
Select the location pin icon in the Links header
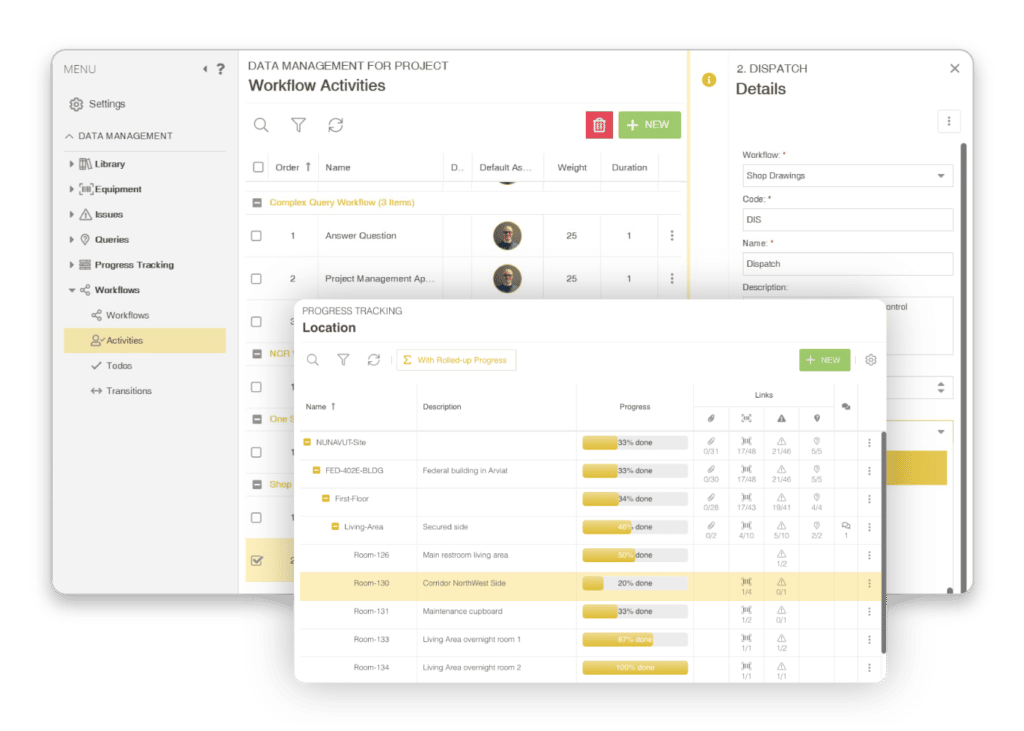(x=816, y=418)
